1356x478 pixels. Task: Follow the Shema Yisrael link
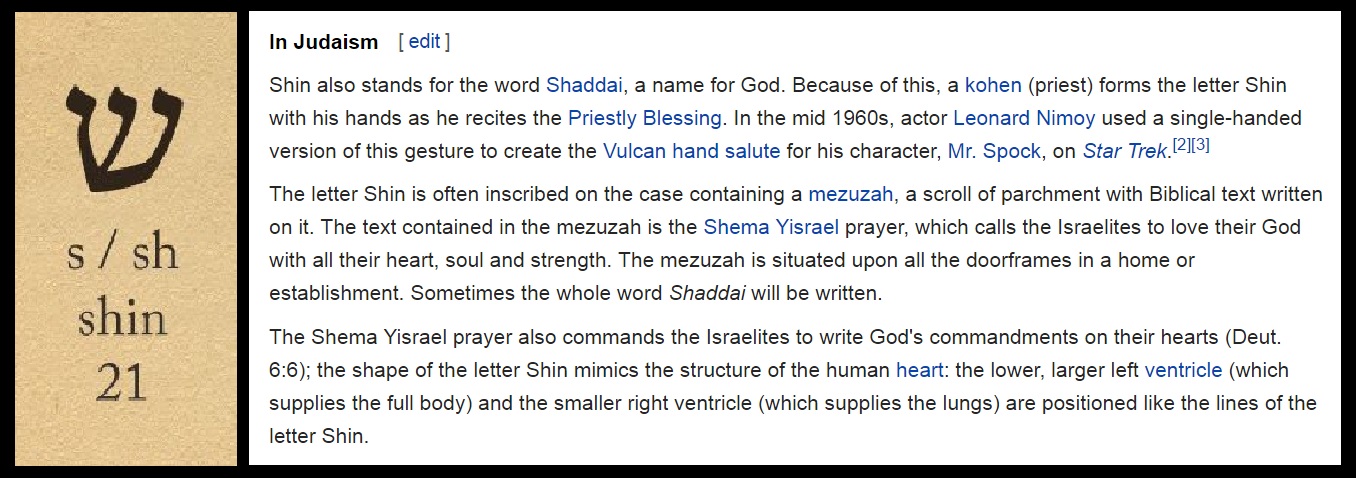(771, 227)
